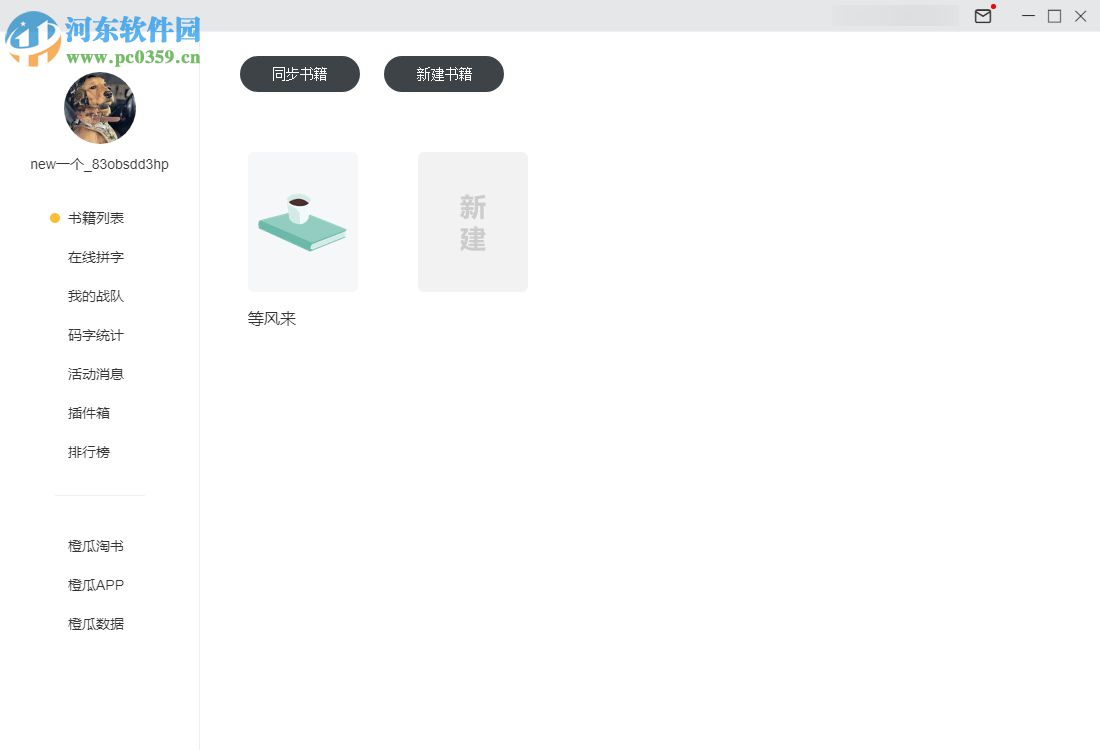Open the 等风来 book thumbnail
The image size is (1100, 750).
tap(302, 221)
